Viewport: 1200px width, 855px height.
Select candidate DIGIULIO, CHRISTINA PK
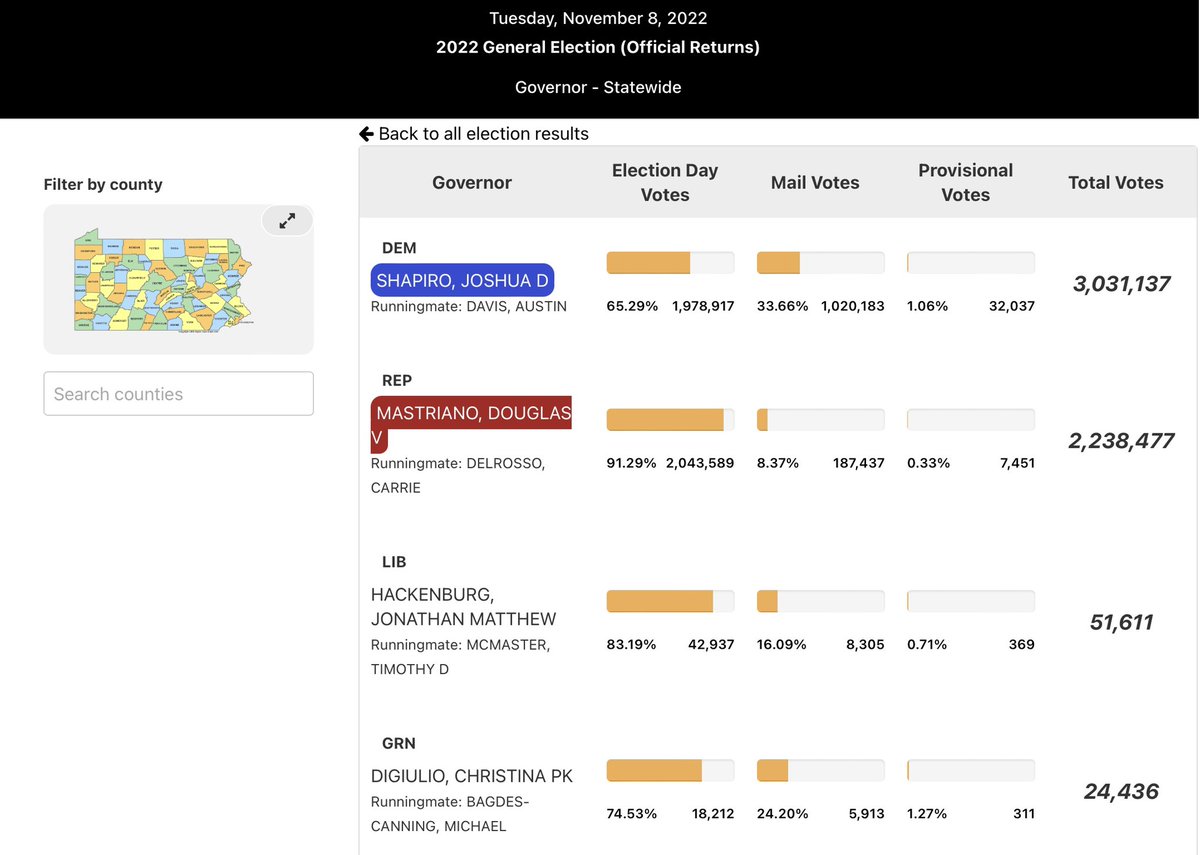[x=472, y=776]
